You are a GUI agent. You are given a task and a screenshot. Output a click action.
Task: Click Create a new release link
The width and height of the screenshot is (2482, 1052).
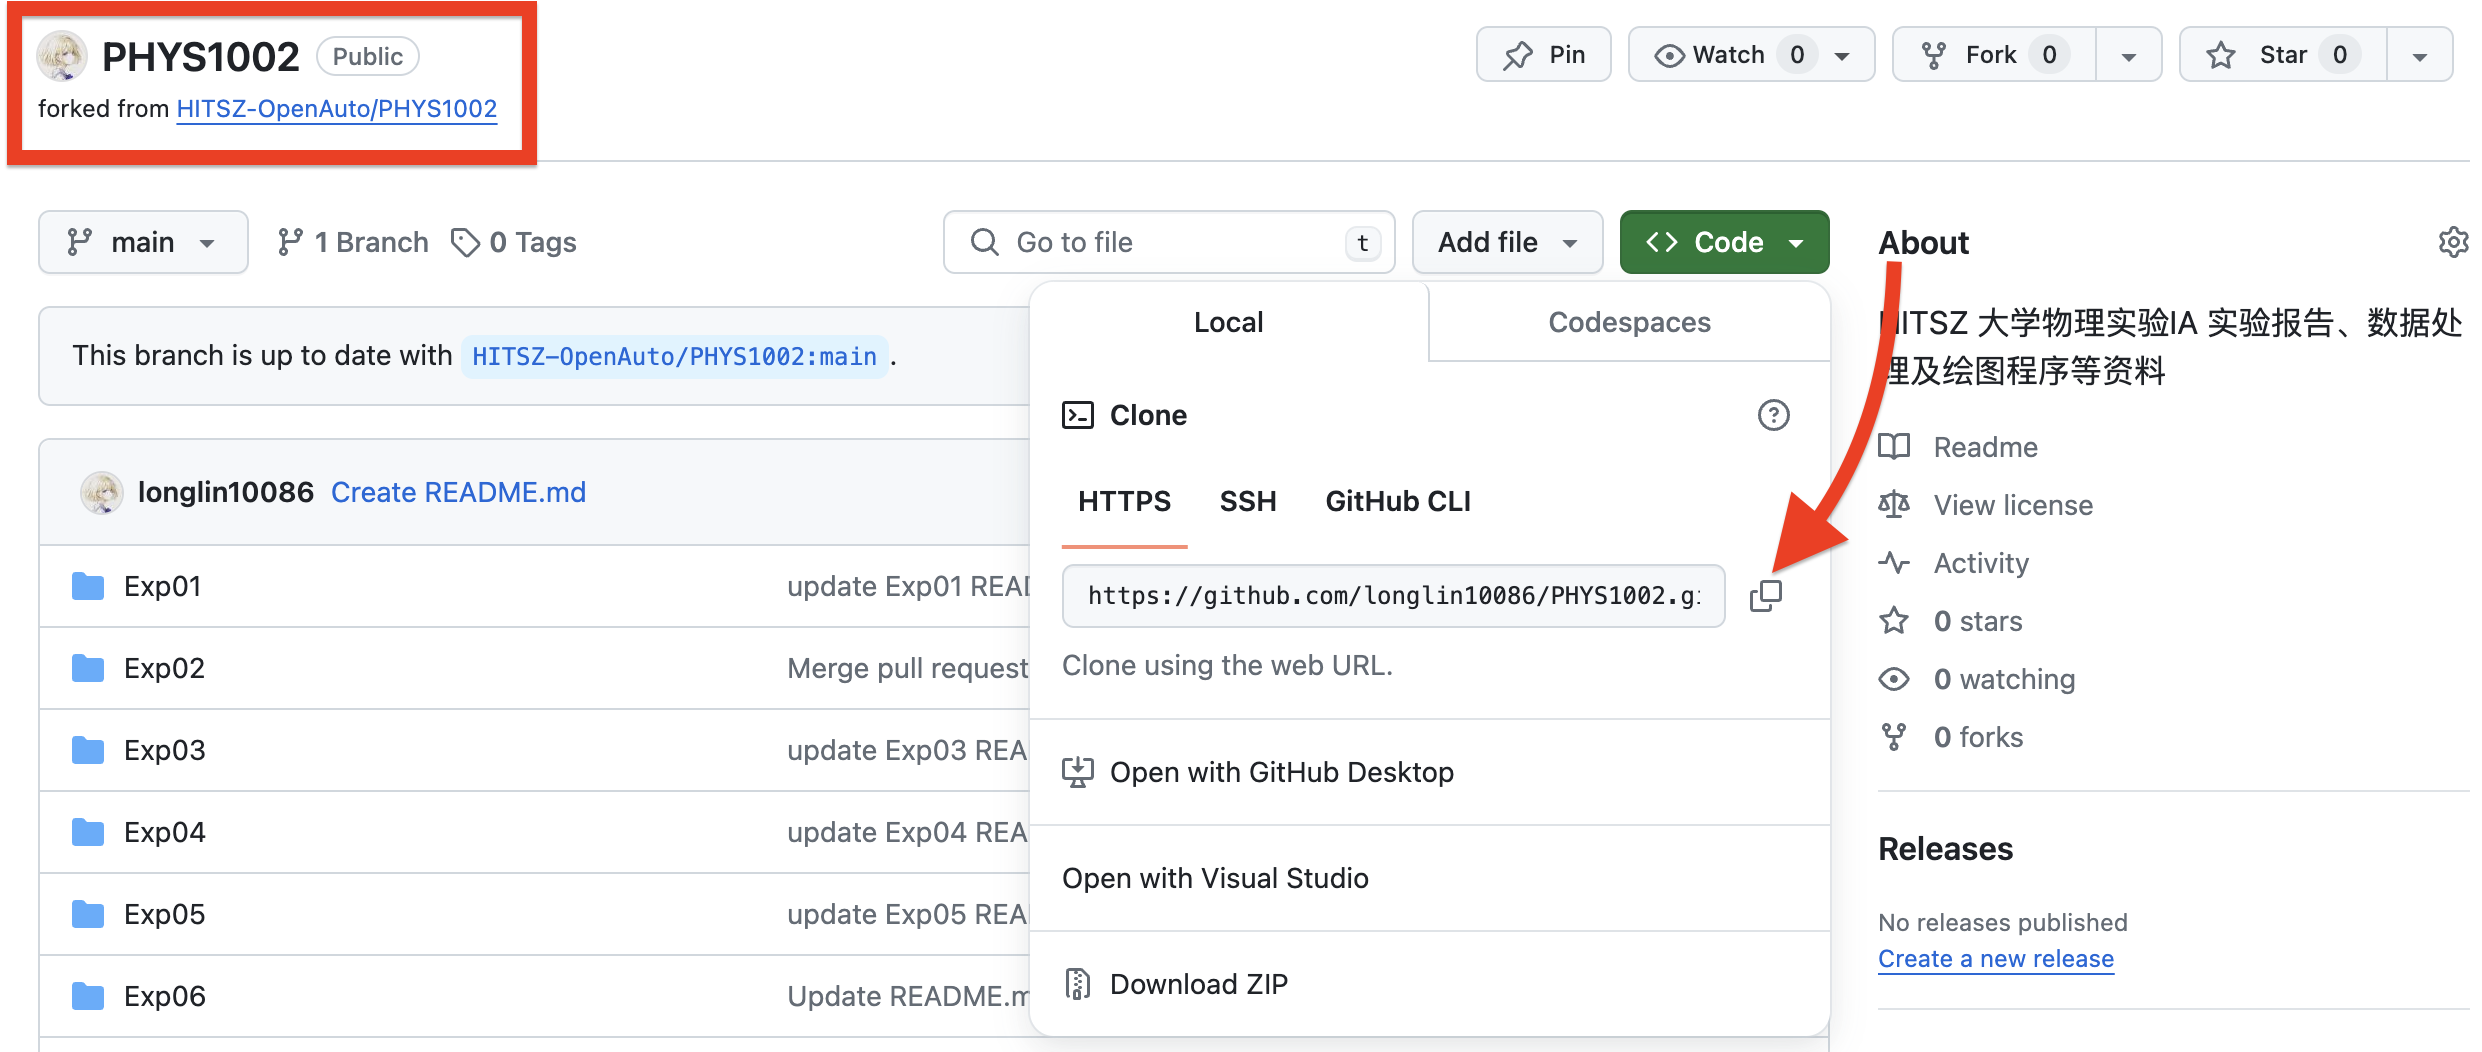[1996, 959]
